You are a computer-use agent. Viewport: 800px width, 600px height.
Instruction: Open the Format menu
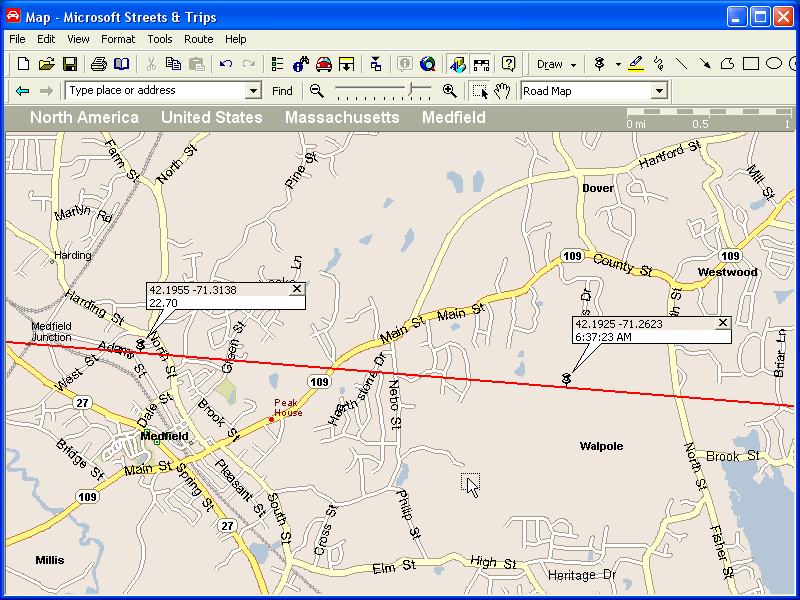[118, 39]
